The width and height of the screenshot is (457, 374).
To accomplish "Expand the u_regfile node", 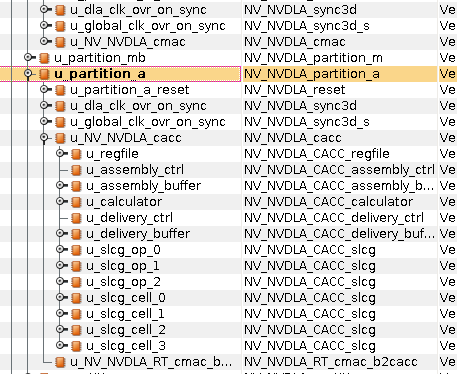I will pyautogui.click(x=60, y=153).
